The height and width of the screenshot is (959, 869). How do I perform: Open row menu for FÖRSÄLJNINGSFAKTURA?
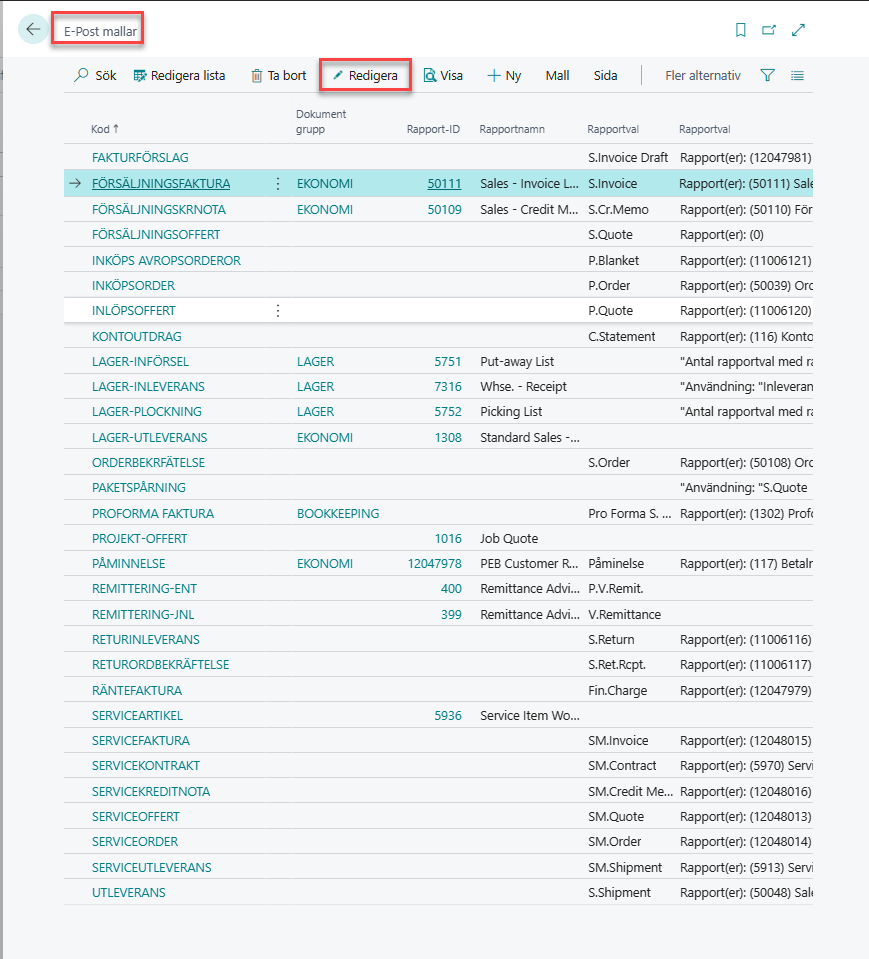pyautogui.click(x=278, y=183)
